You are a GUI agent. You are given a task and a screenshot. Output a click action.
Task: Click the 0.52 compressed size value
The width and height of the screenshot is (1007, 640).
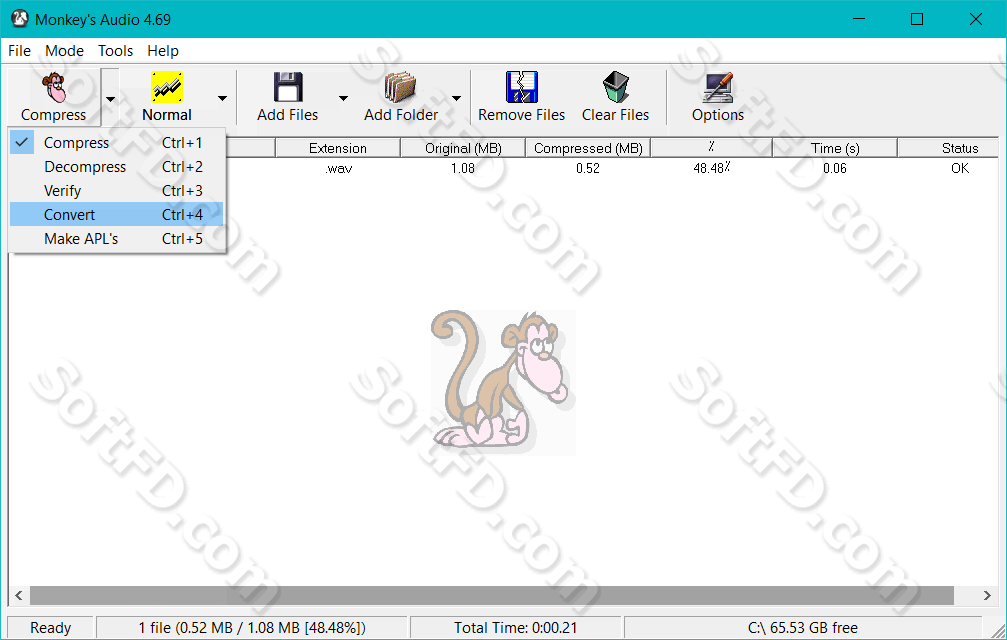tap(588, 168)
